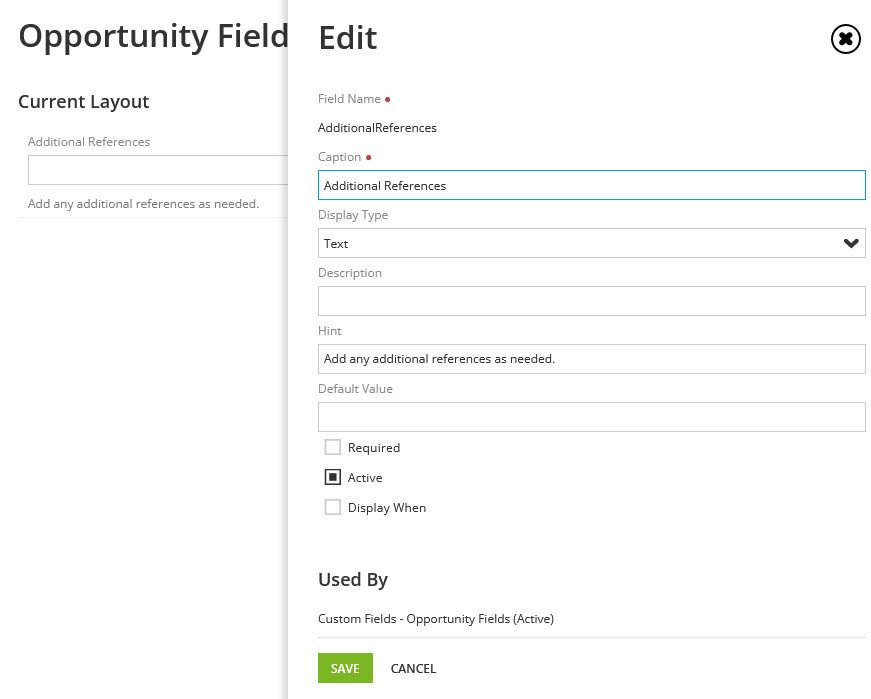Viewport: 871px width, 699px height.
Task: Click the Default Value input field
Action: coord(592,417)
